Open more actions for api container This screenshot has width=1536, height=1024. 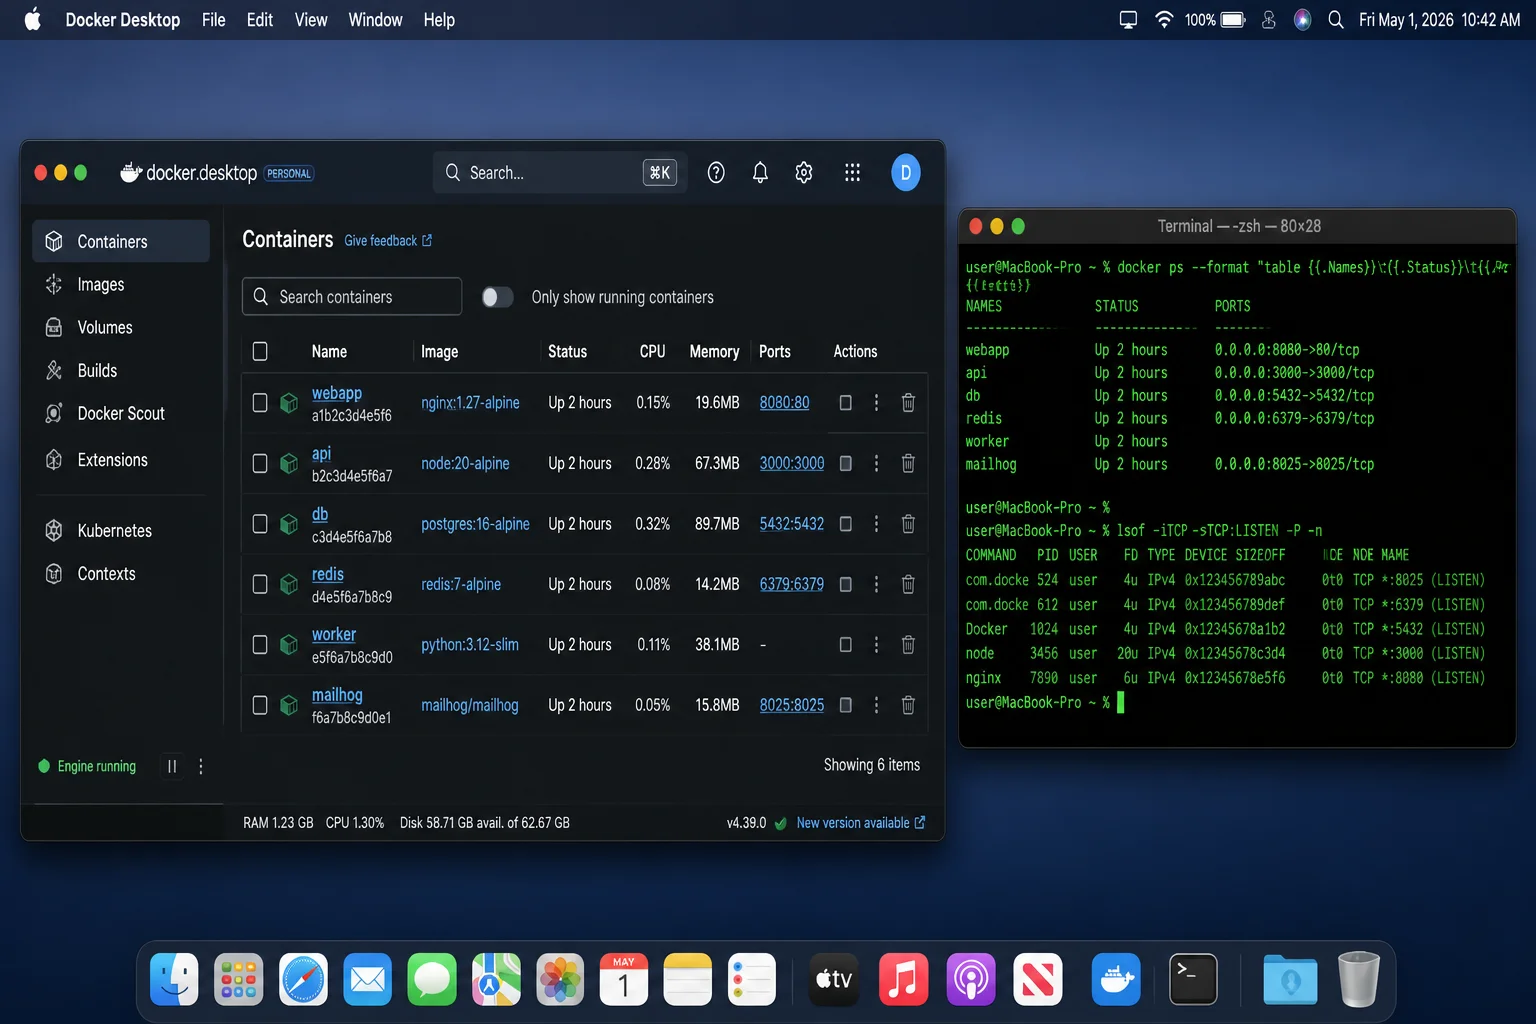(x=876, y=464)
